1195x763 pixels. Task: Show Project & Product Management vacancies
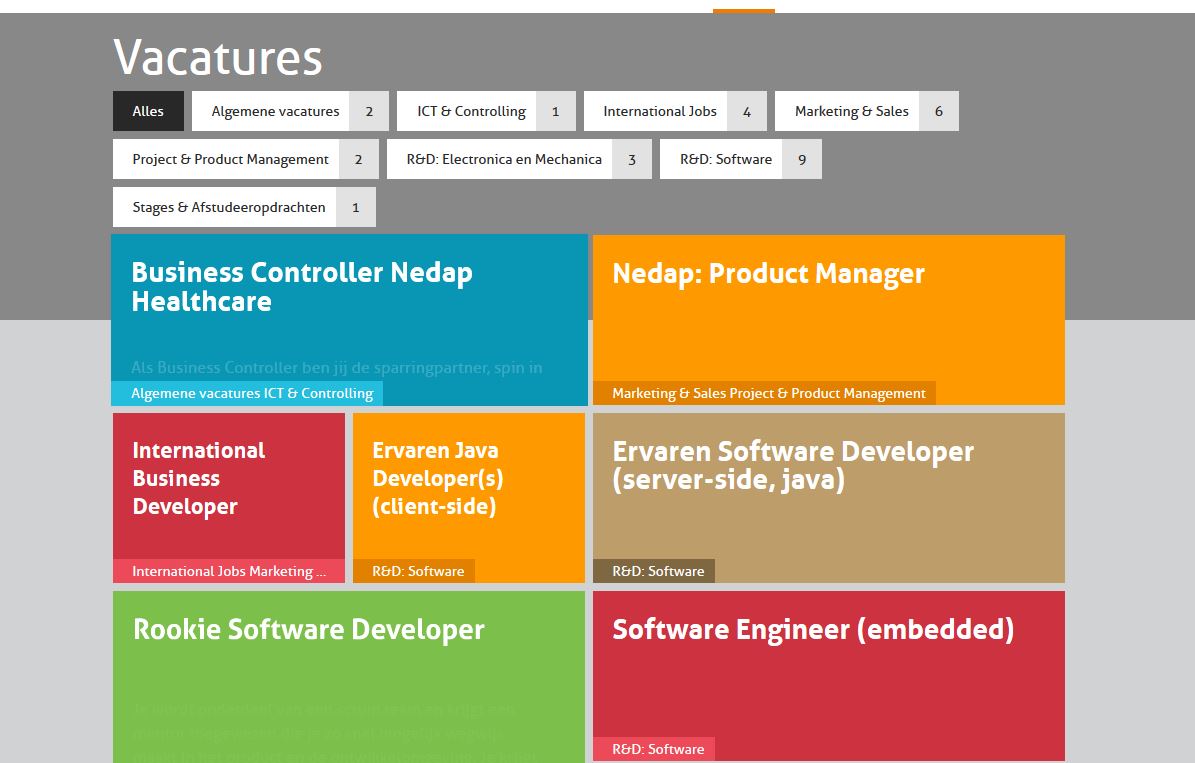(x=245, y=159)
